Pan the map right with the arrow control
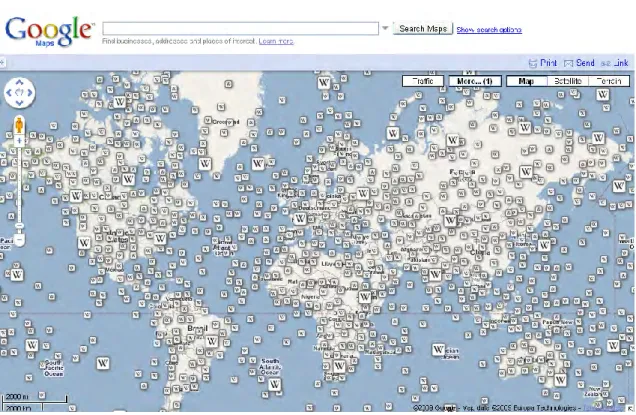 coord(30,93)
